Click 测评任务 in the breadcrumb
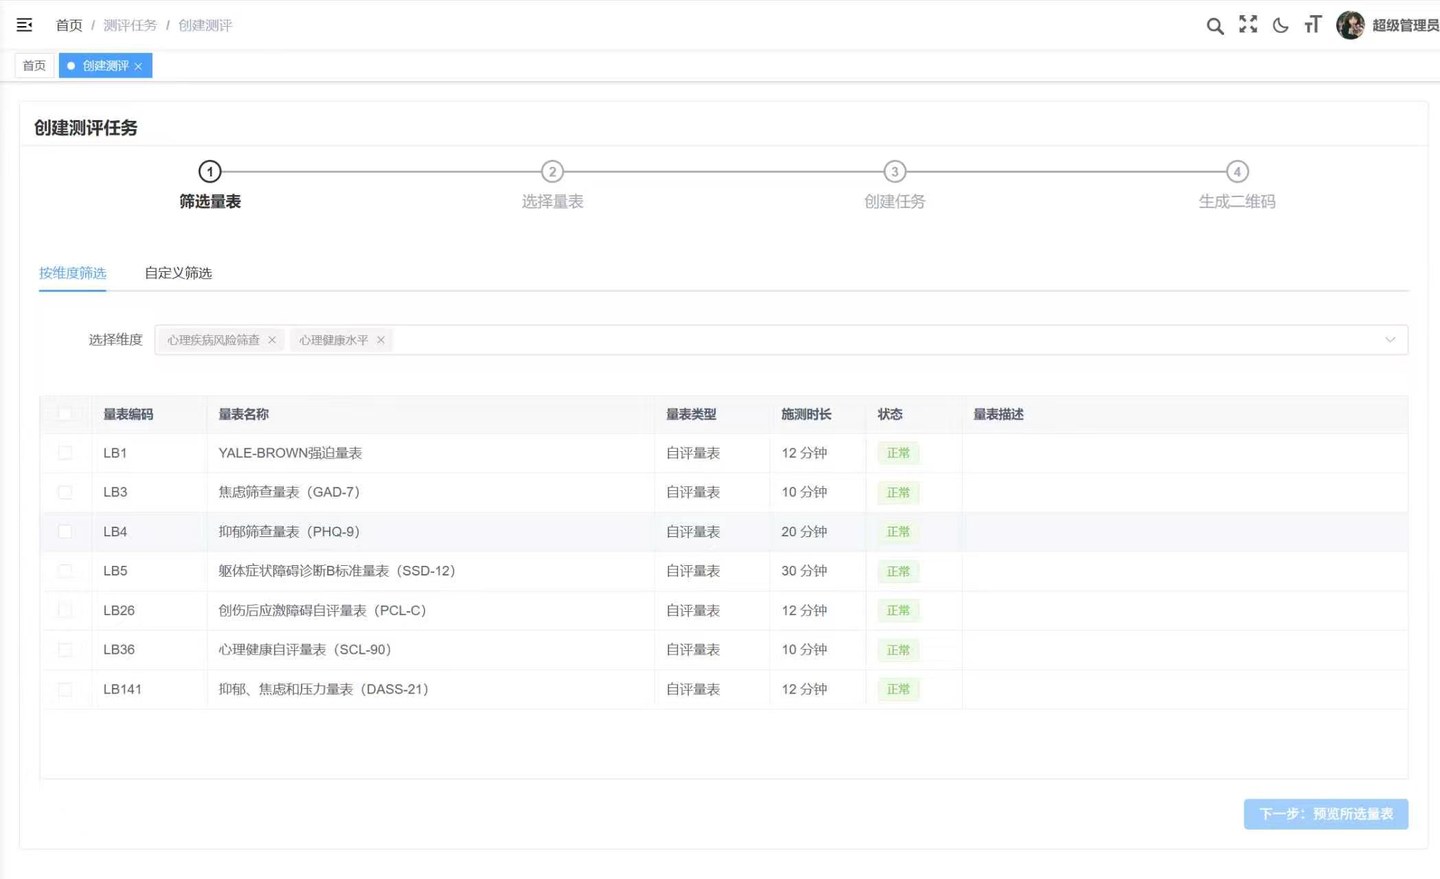The width and height of the screenshot is (1440, 879). pos(130,26)
